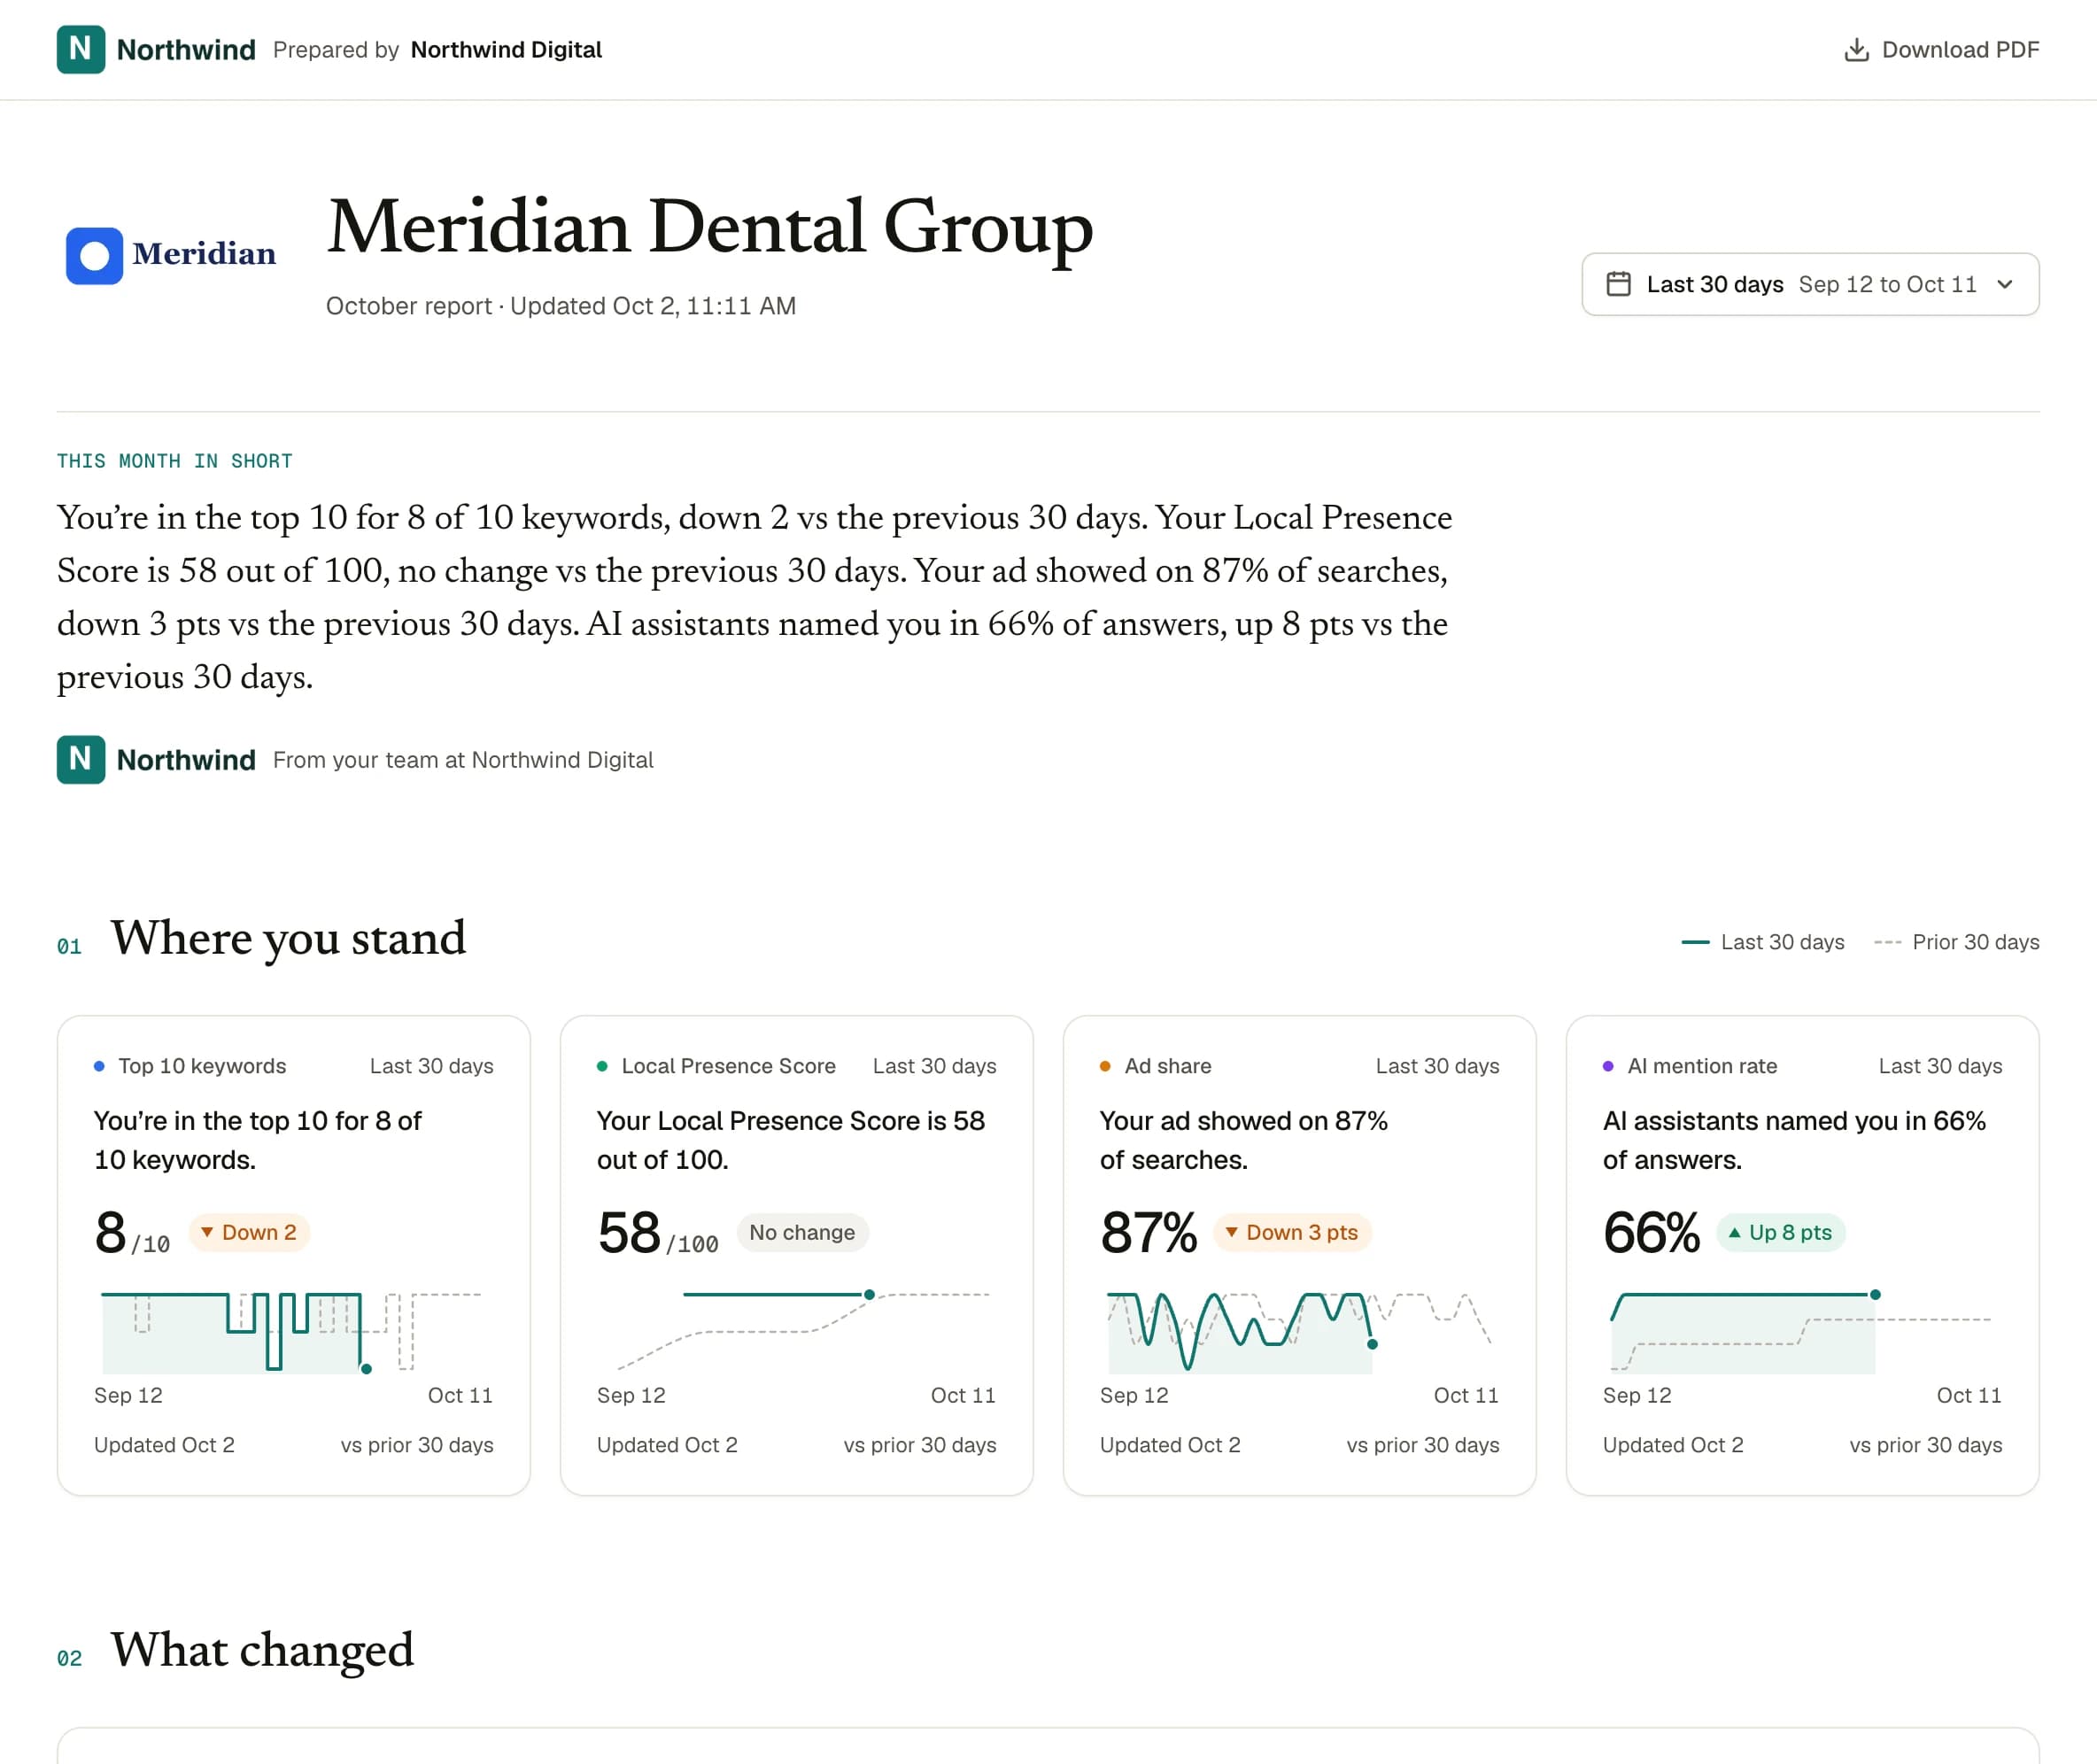Click 'AI assistants named you in 66%' card text

1794,1140
